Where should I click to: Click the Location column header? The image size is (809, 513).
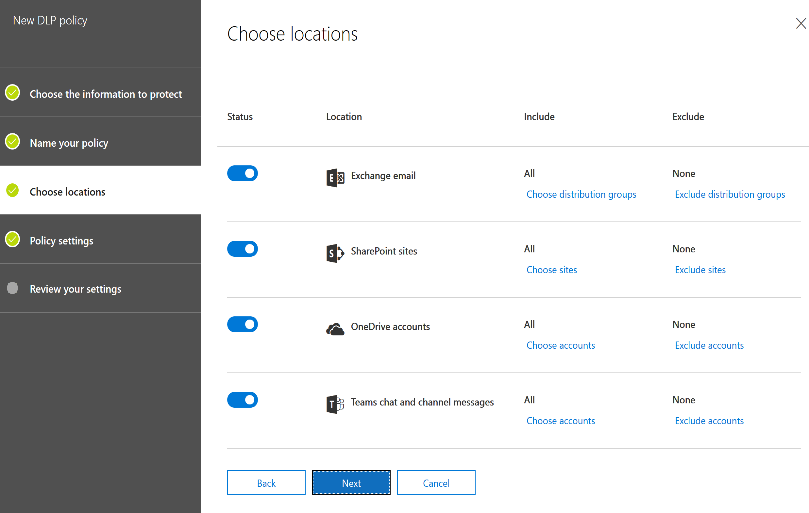click(x=344, y=117)
